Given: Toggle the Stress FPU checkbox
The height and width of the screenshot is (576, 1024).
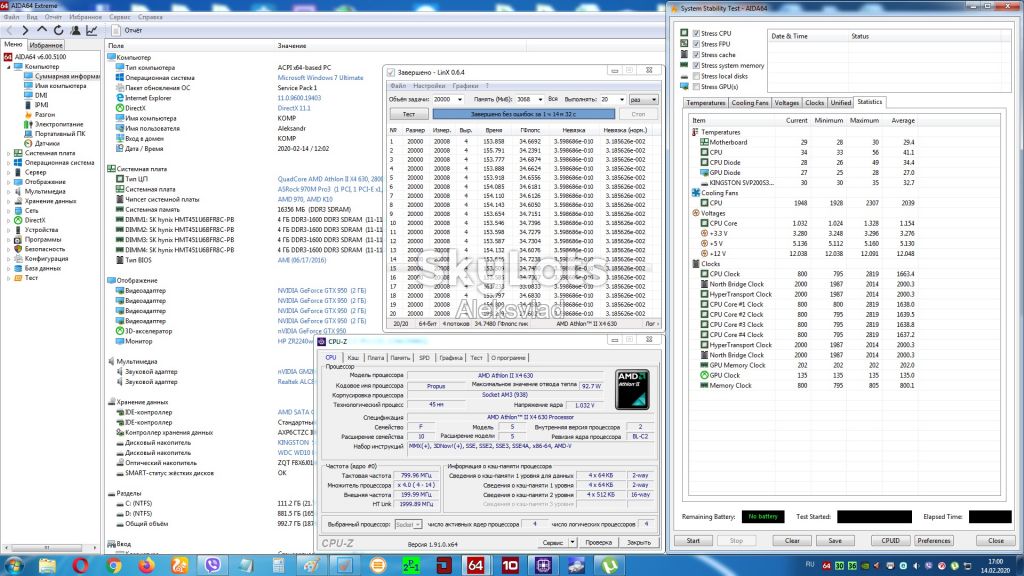Looking at the screenshot, I should click(696, 44).
